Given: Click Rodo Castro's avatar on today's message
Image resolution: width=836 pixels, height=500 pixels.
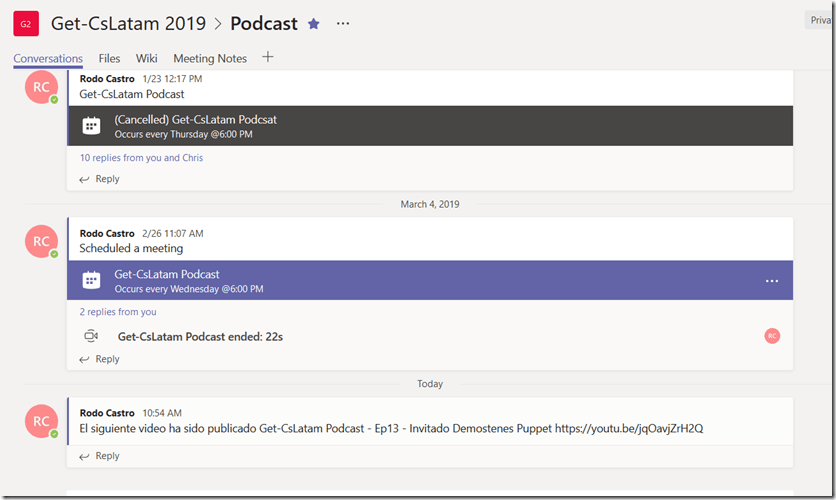Looking at the screenshot, I should [x=41, y=421].
